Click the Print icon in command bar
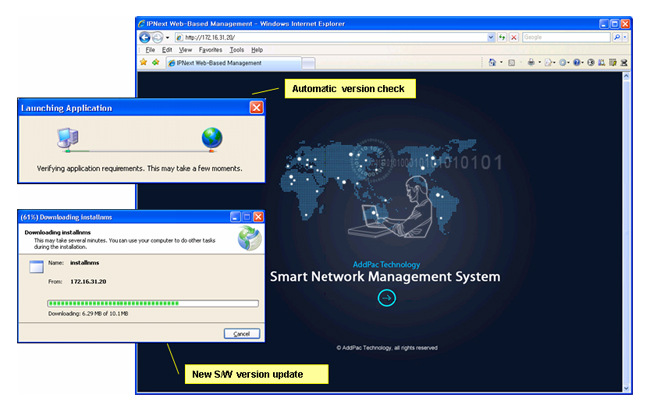Image resolution: width=650 pixels, height=412 pixels. click(x=531, y=62)
